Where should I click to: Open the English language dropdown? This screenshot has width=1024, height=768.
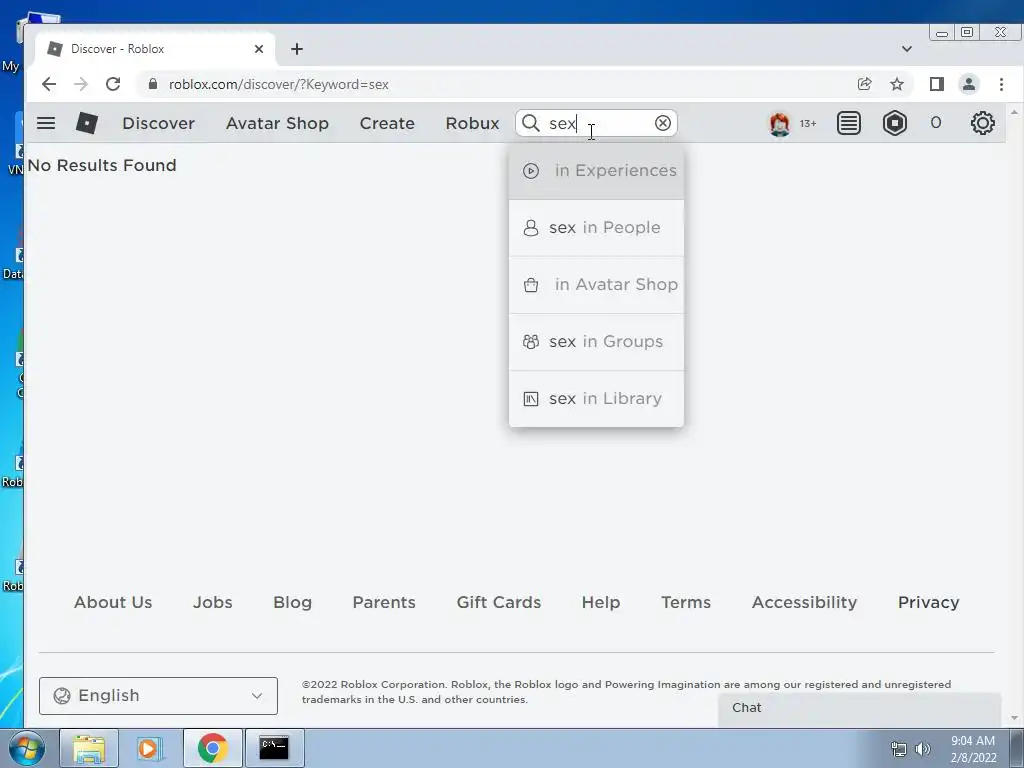click(x=158, y=696)
